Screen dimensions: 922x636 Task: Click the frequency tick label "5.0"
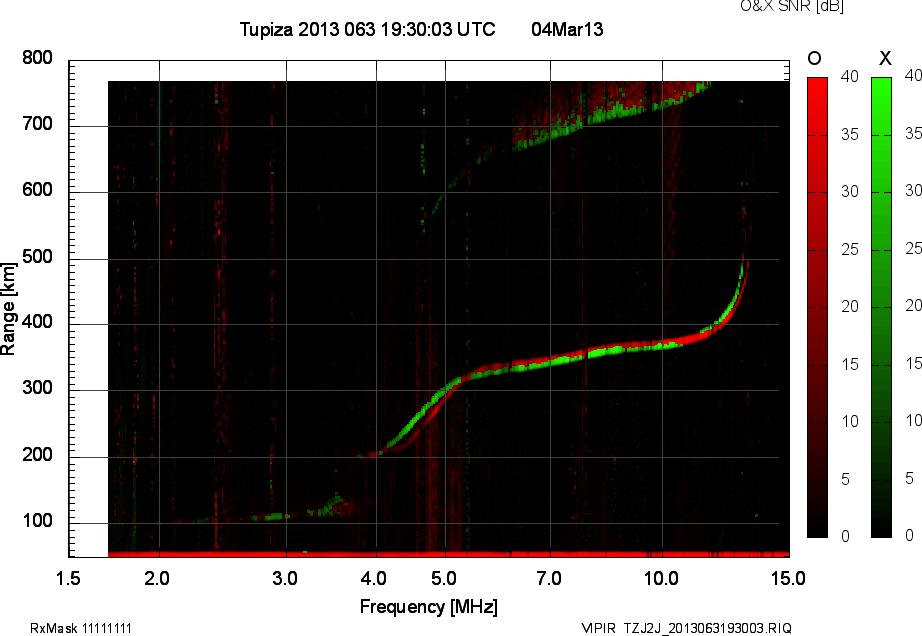click(x=444, y=579)
